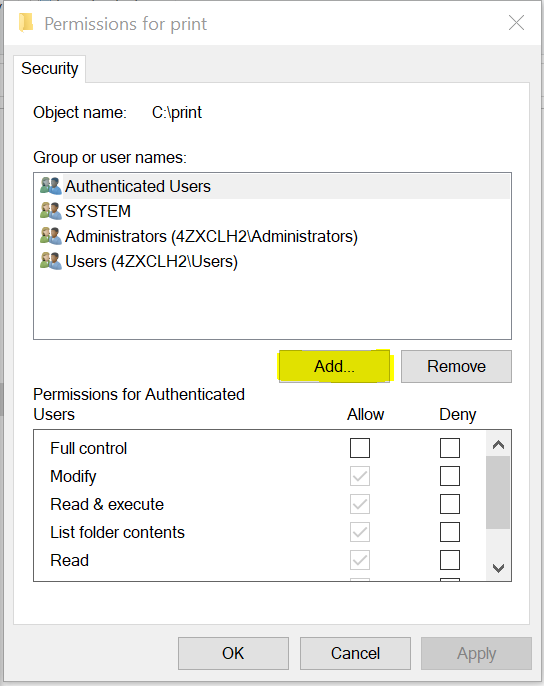Viewport: 544px width, 686px height.
Task: Click the Add... button
Action: click(x=334, y=366)
